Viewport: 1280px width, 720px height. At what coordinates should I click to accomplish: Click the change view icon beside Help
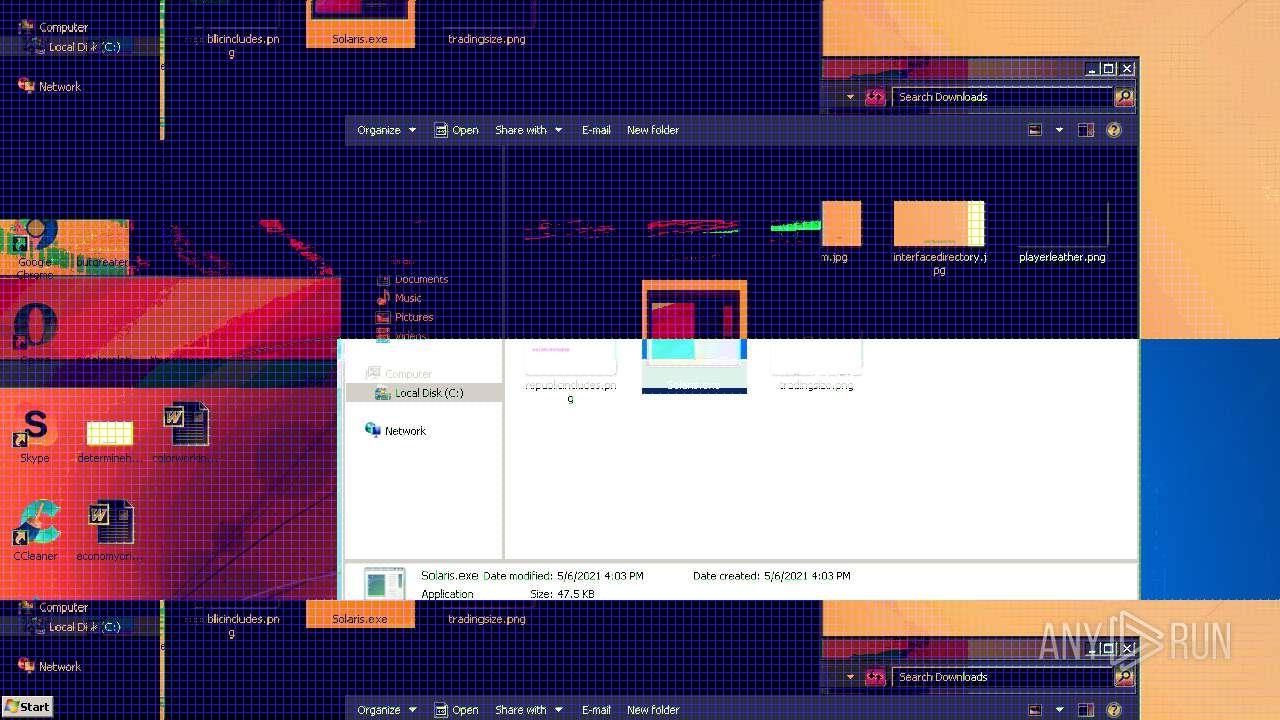tap(1035, 130)
